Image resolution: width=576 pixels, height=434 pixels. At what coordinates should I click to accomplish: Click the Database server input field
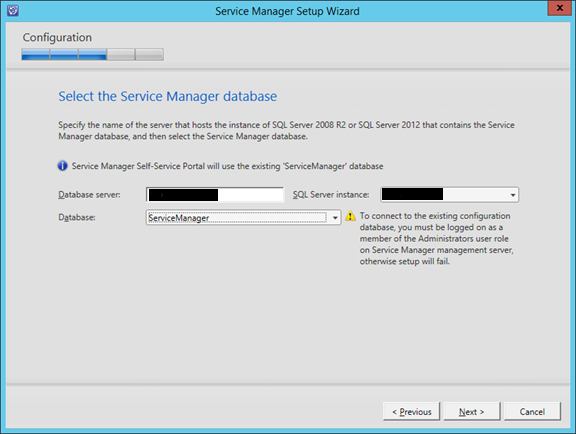pyautogui.click(x=215, y=195)
